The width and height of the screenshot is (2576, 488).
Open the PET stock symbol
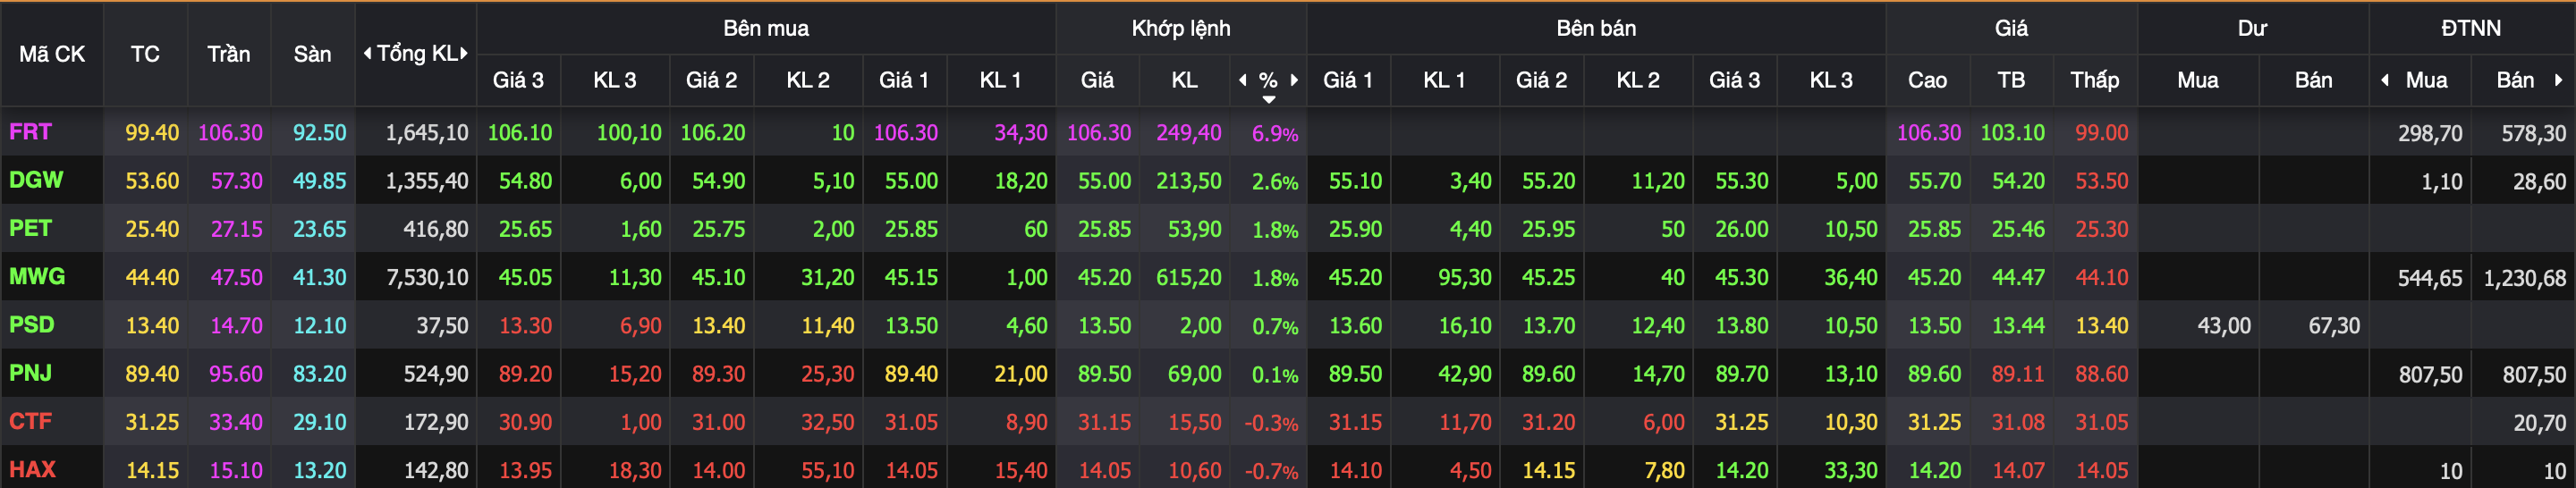pyautogui.click(x=30, y=228)
